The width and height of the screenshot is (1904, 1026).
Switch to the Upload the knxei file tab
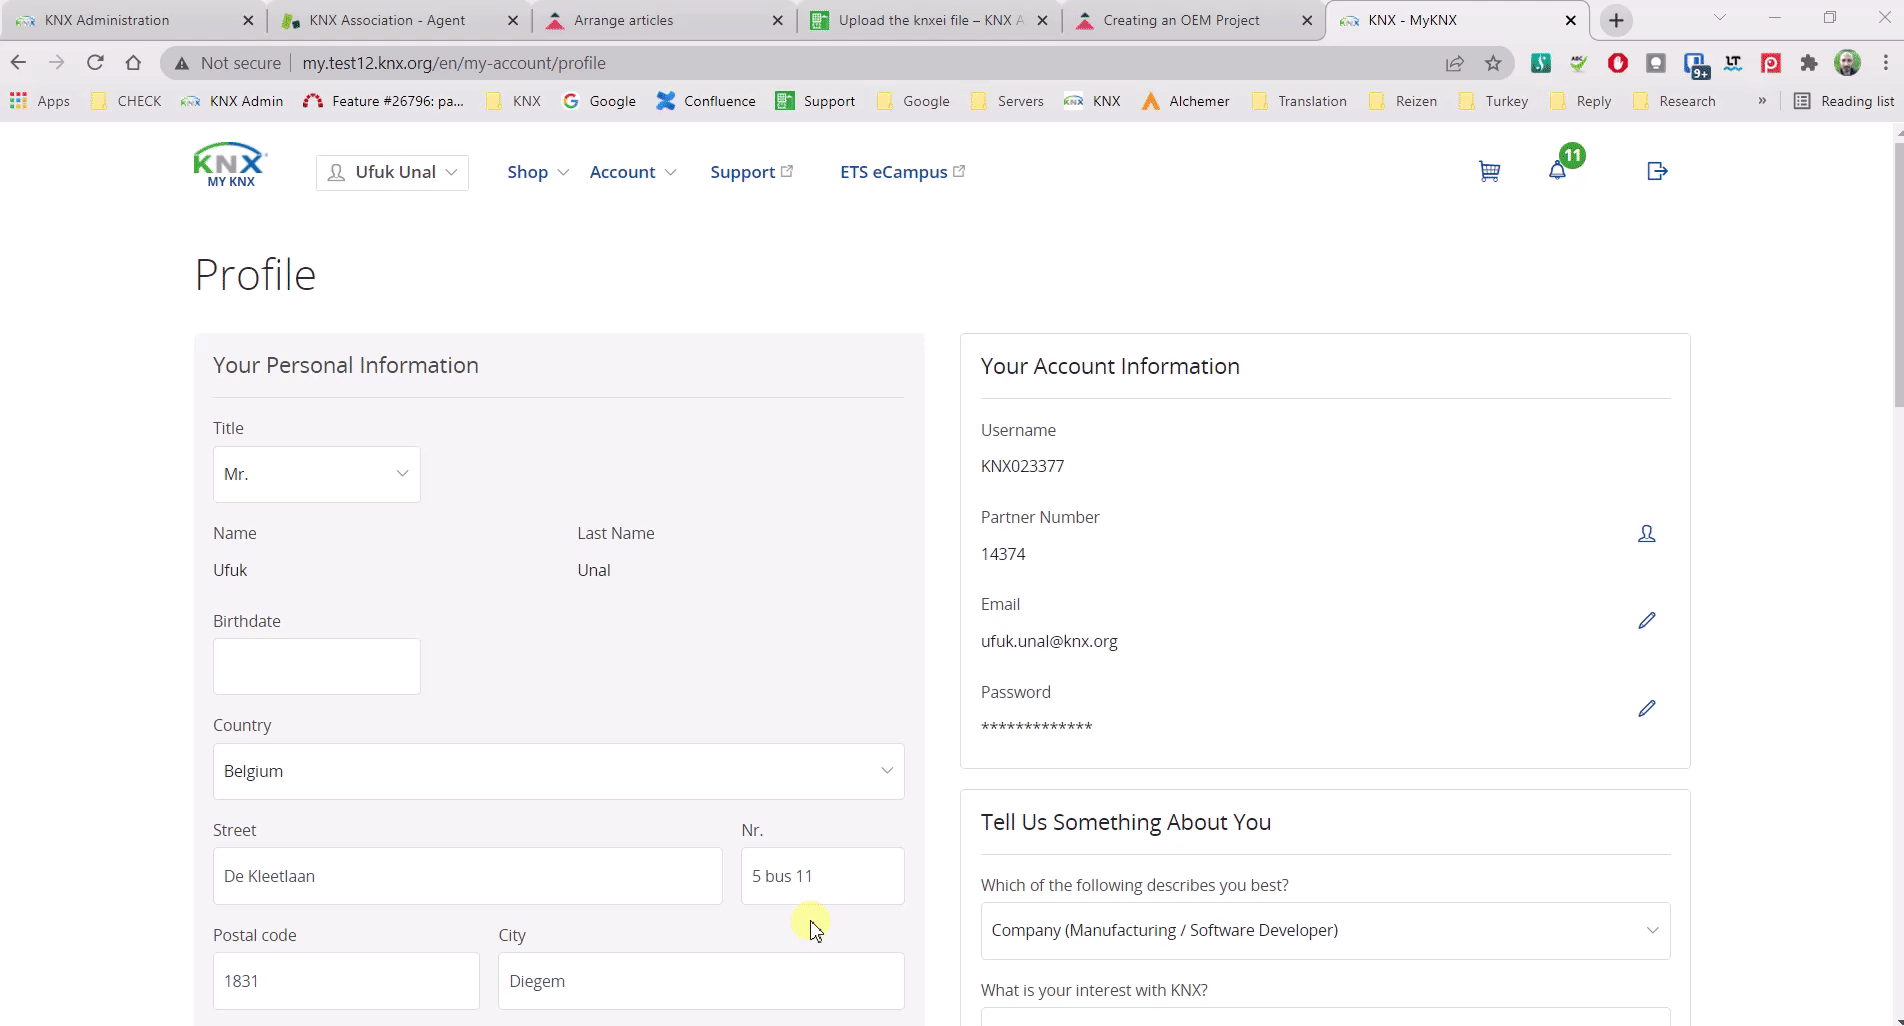tap(930, 20)
